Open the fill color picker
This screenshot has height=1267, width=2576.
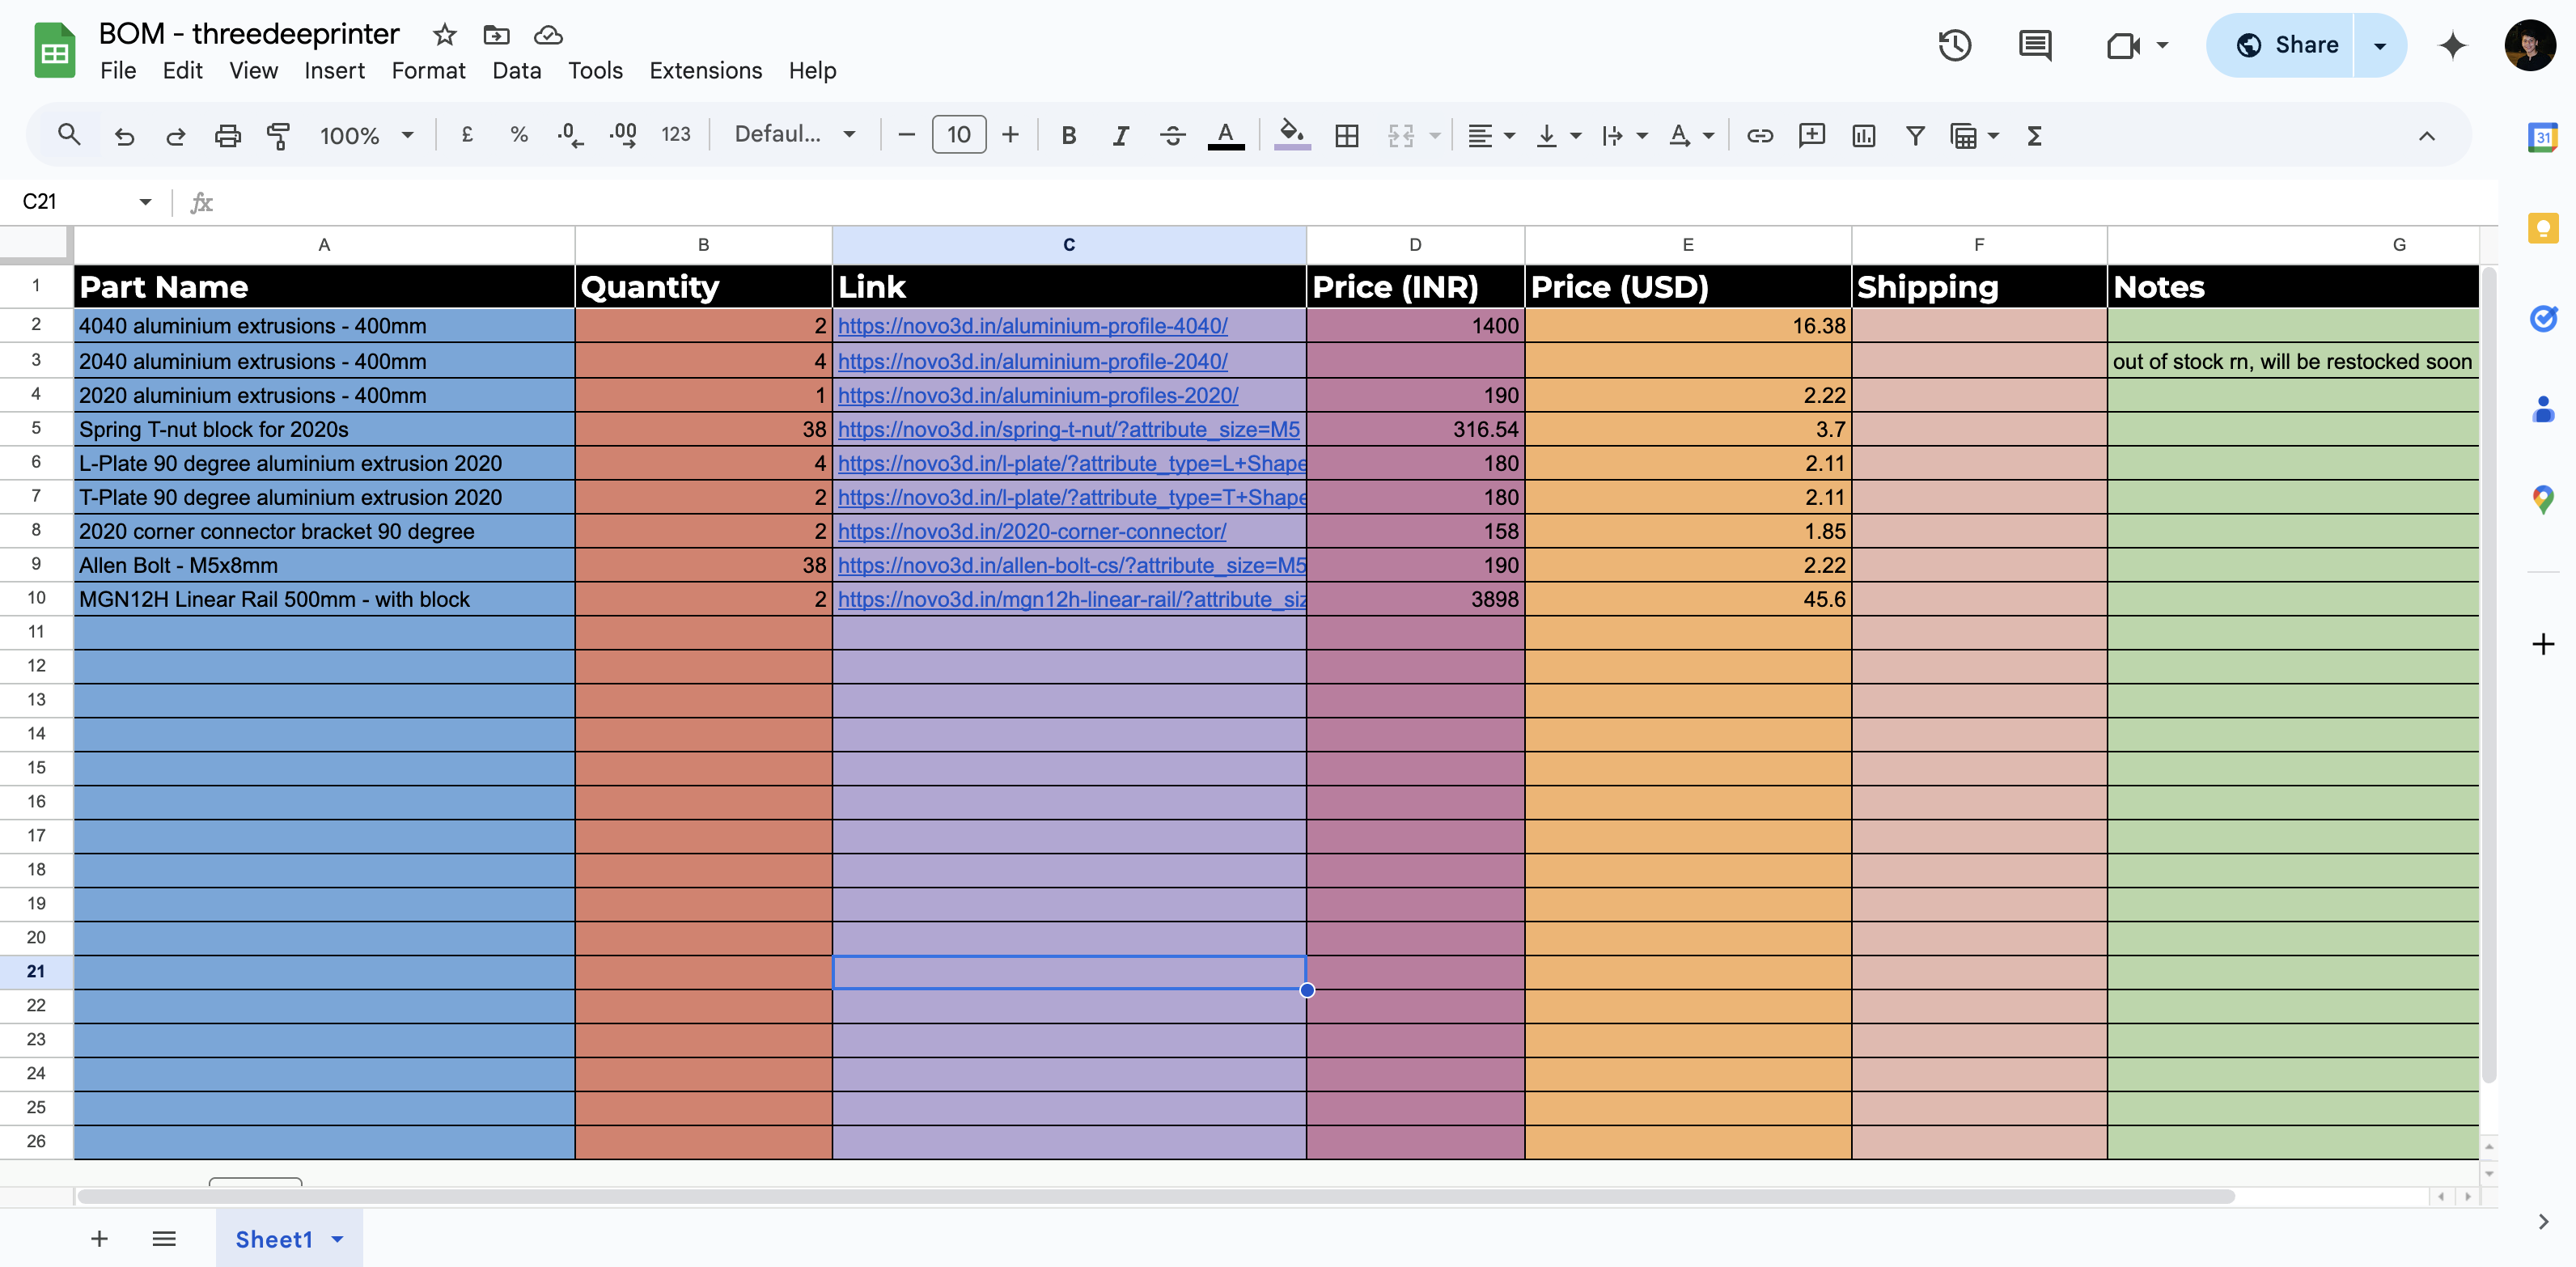[x=1292, y=135]
